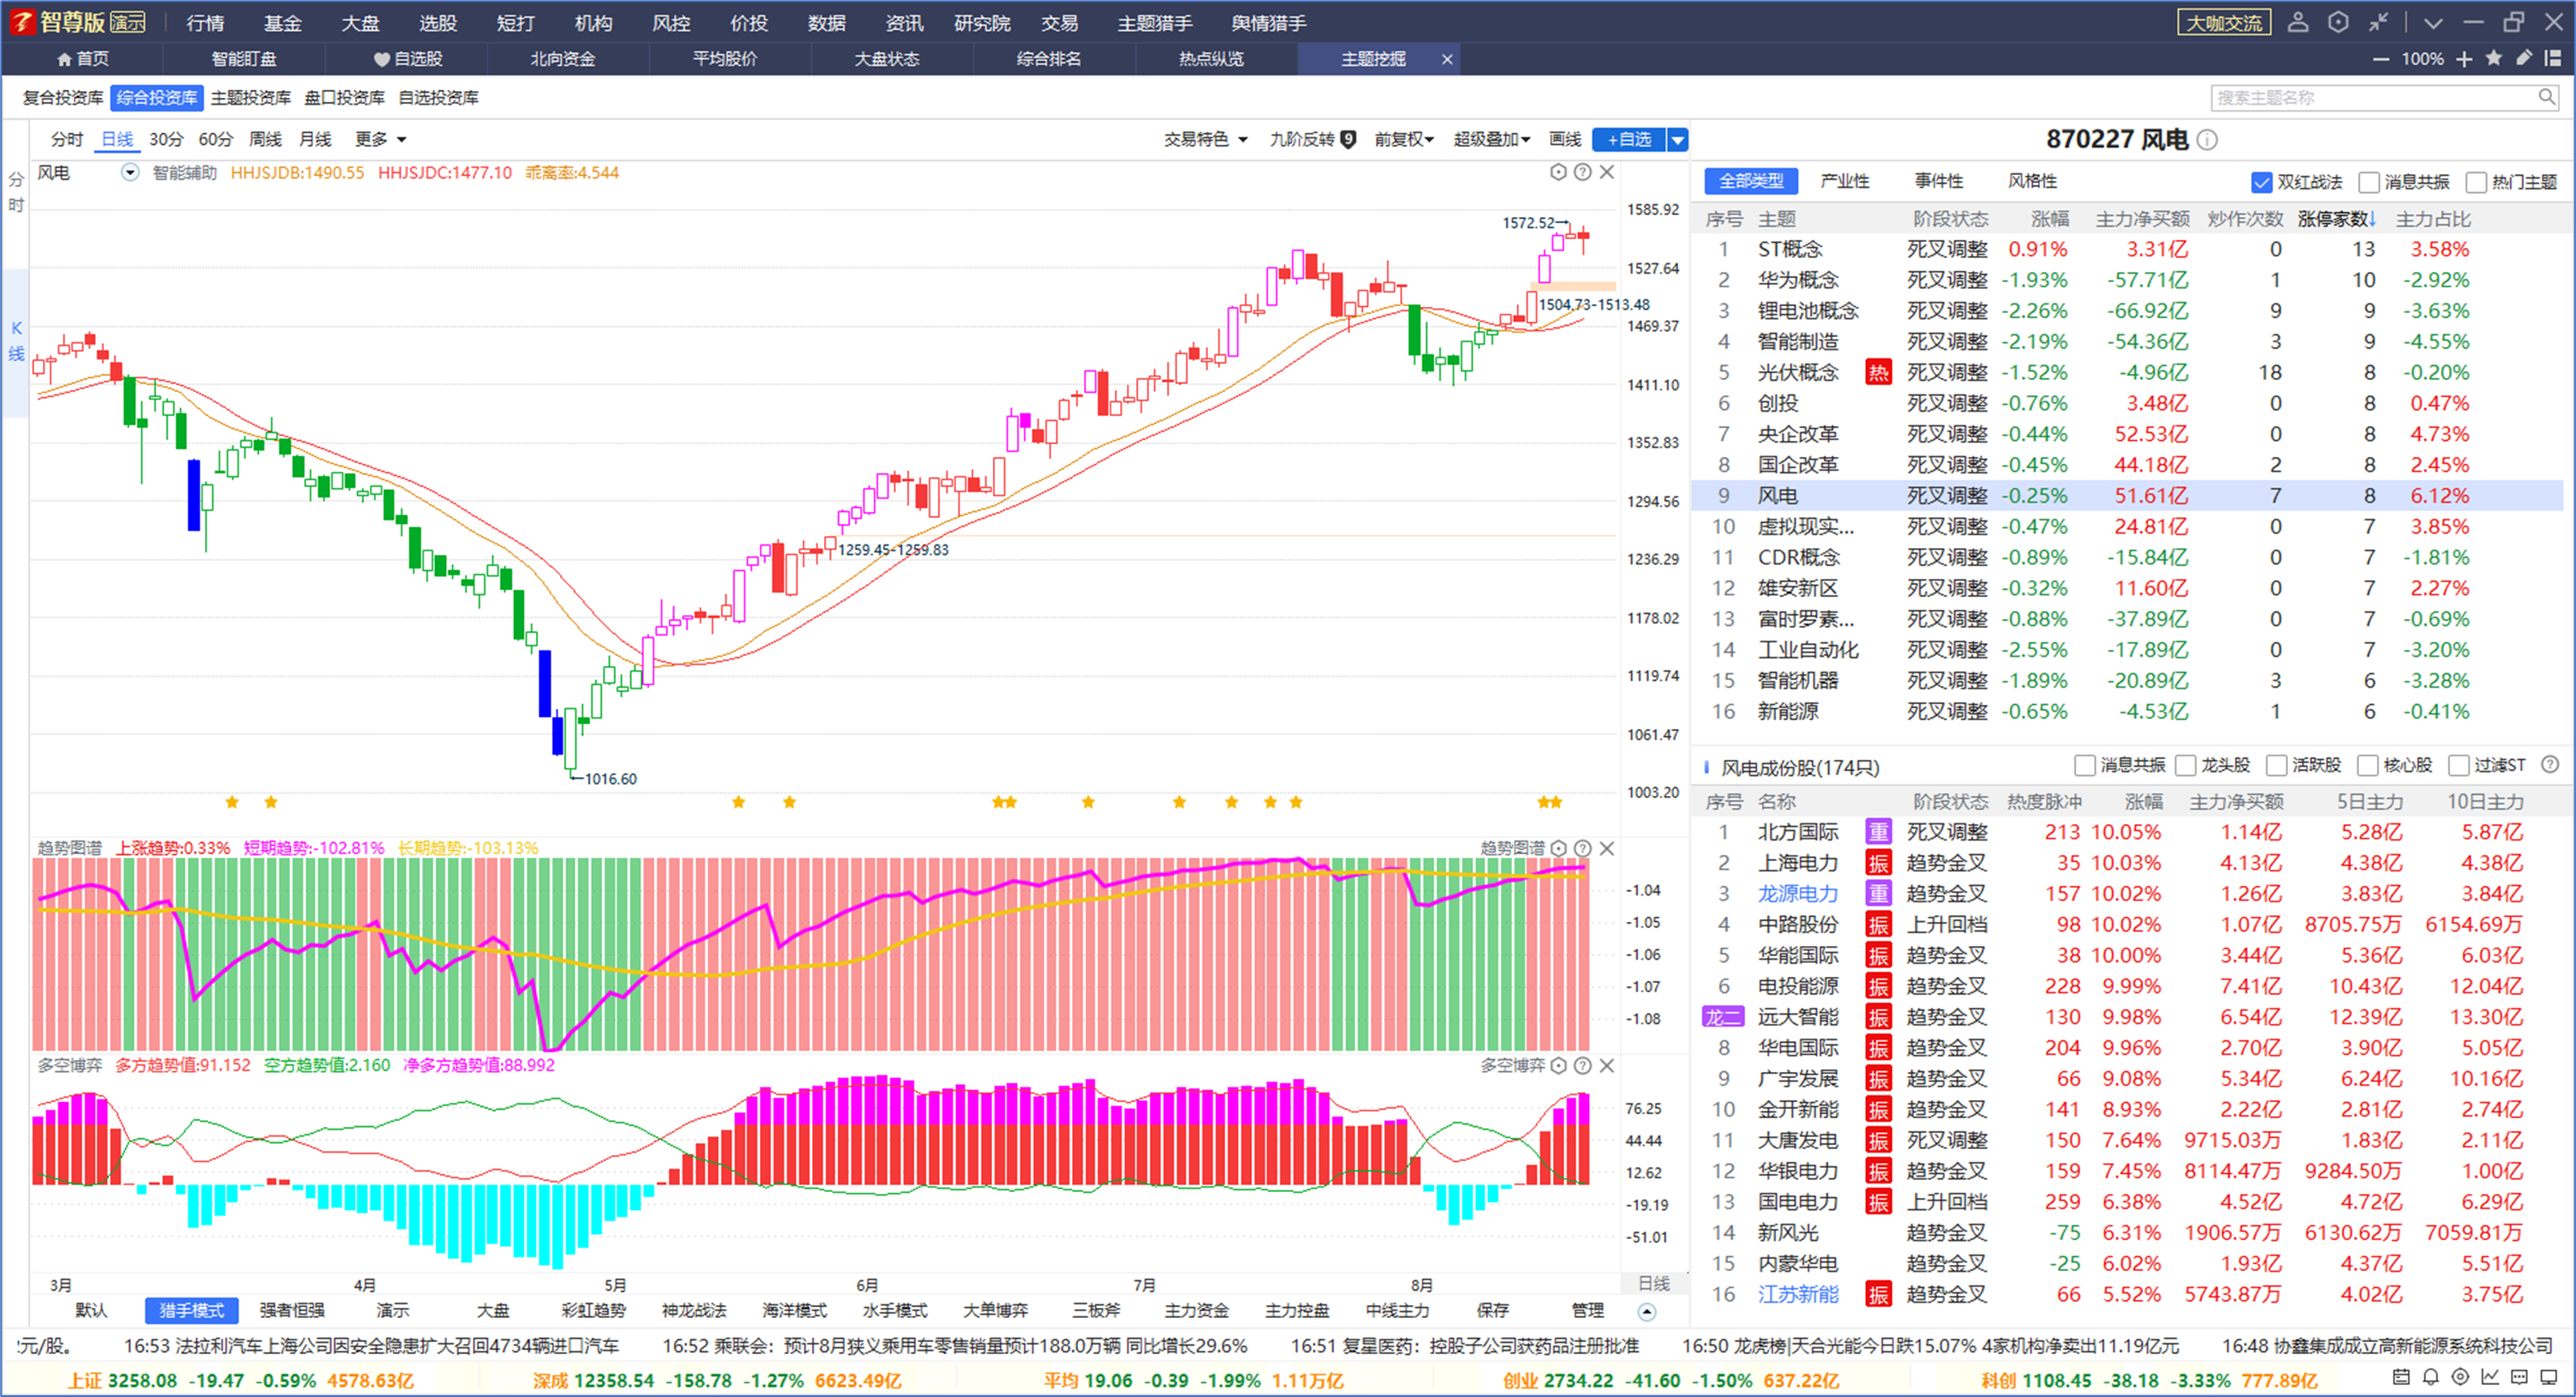Image resolution: width=2576 pixels, height=1397 pixels.
Task: Open the 超级叠加 dropdown
Action: pos(1491,139)
